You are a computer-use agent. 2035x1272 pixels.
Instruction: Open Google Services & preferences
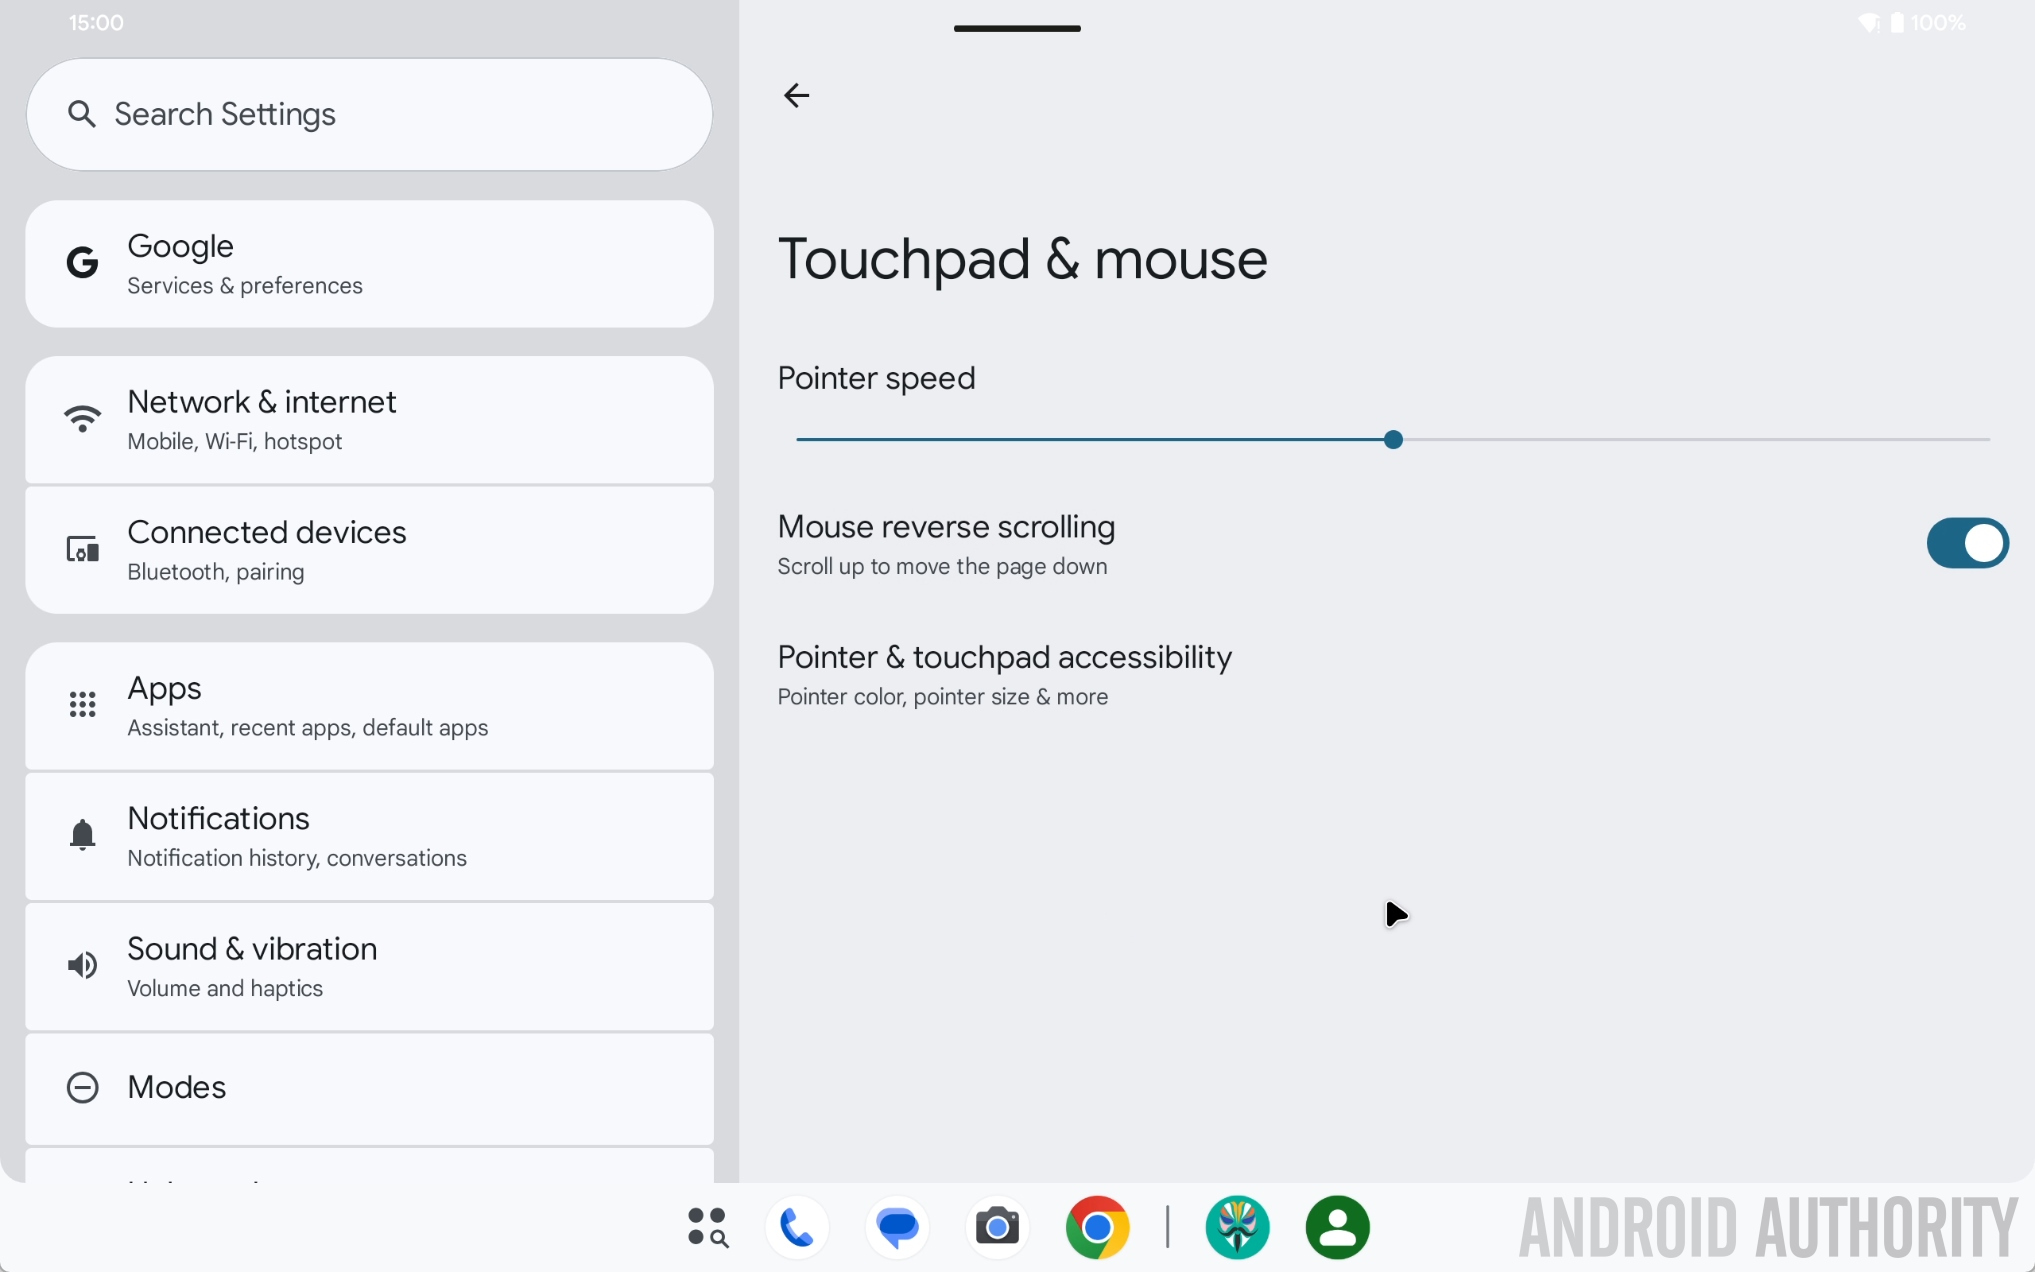pos(369,264)
